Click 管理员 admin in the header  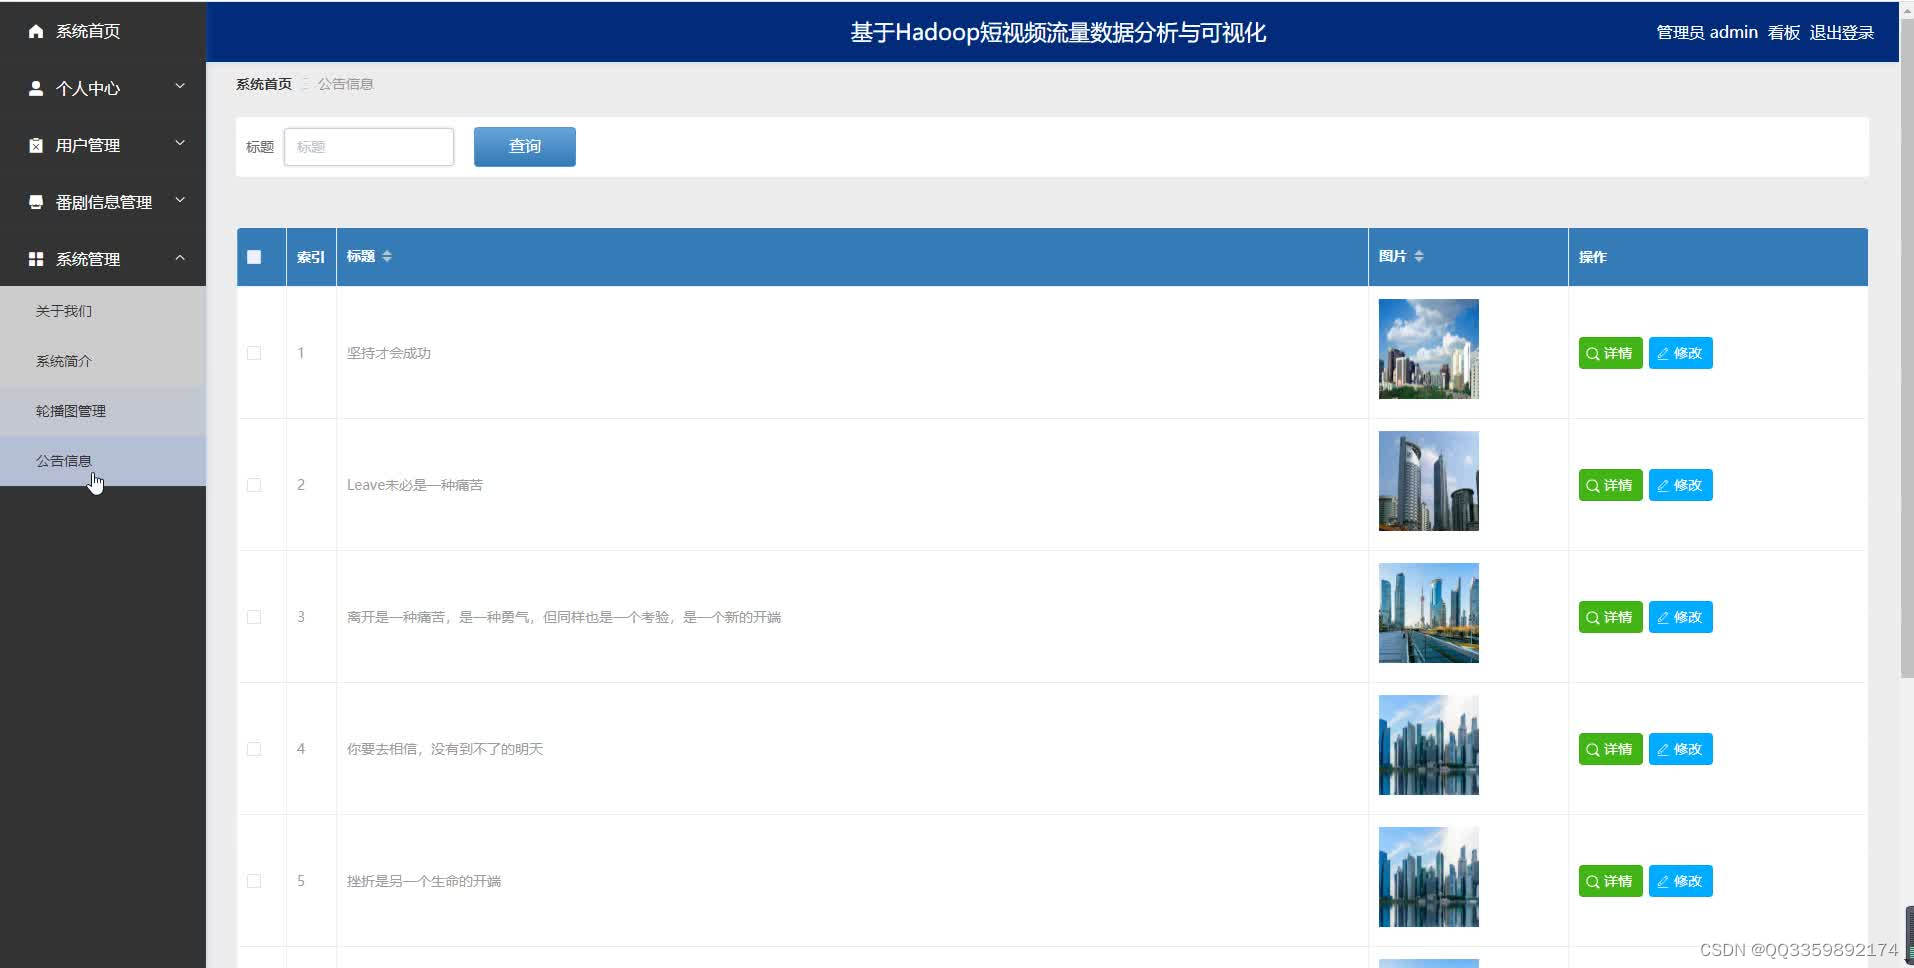1707,32
